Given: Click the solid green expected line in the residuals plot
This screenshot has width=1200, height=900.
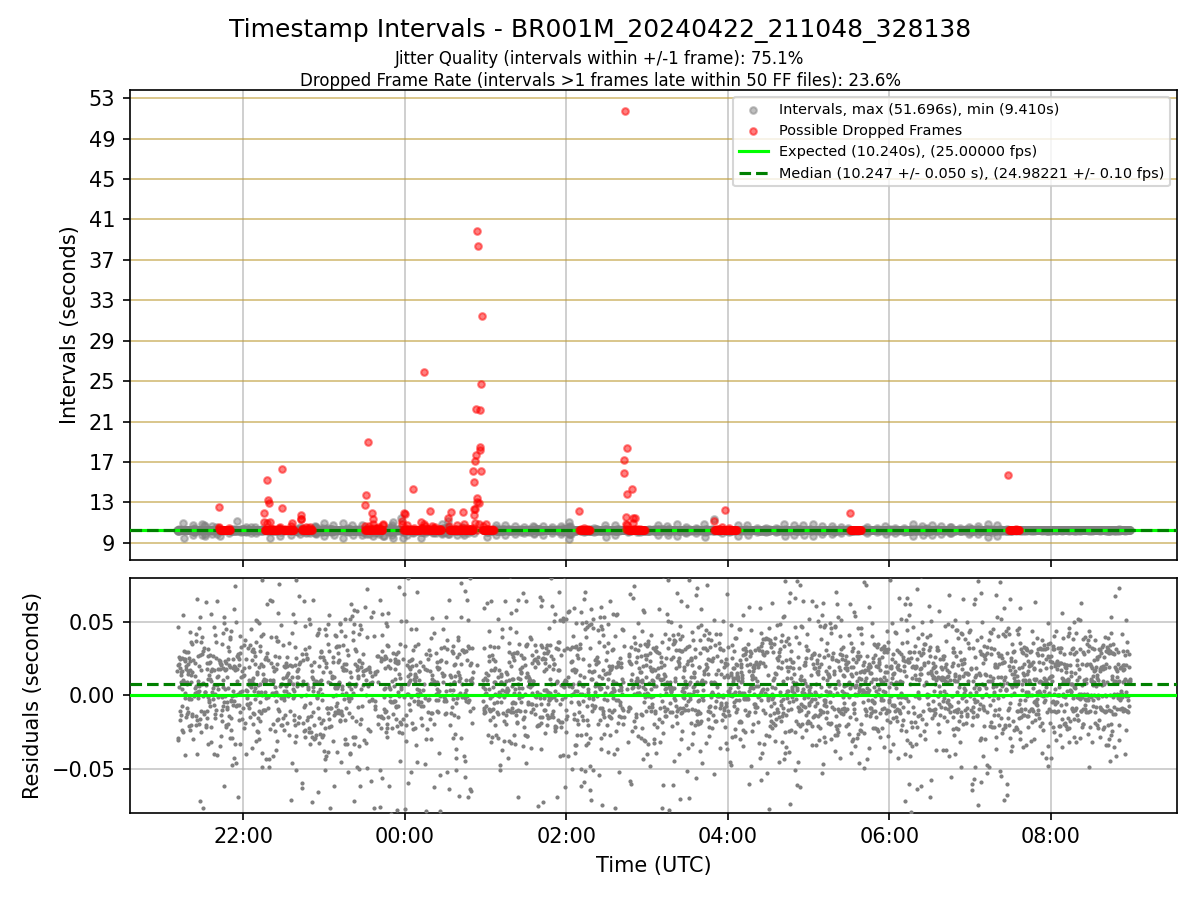Looking at the screenshot, I should click(x=653, y=695).
